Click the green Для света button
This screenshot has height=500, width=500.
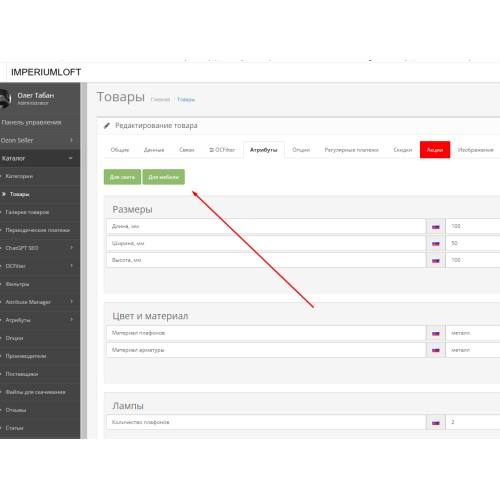click(x=122, y=177)
